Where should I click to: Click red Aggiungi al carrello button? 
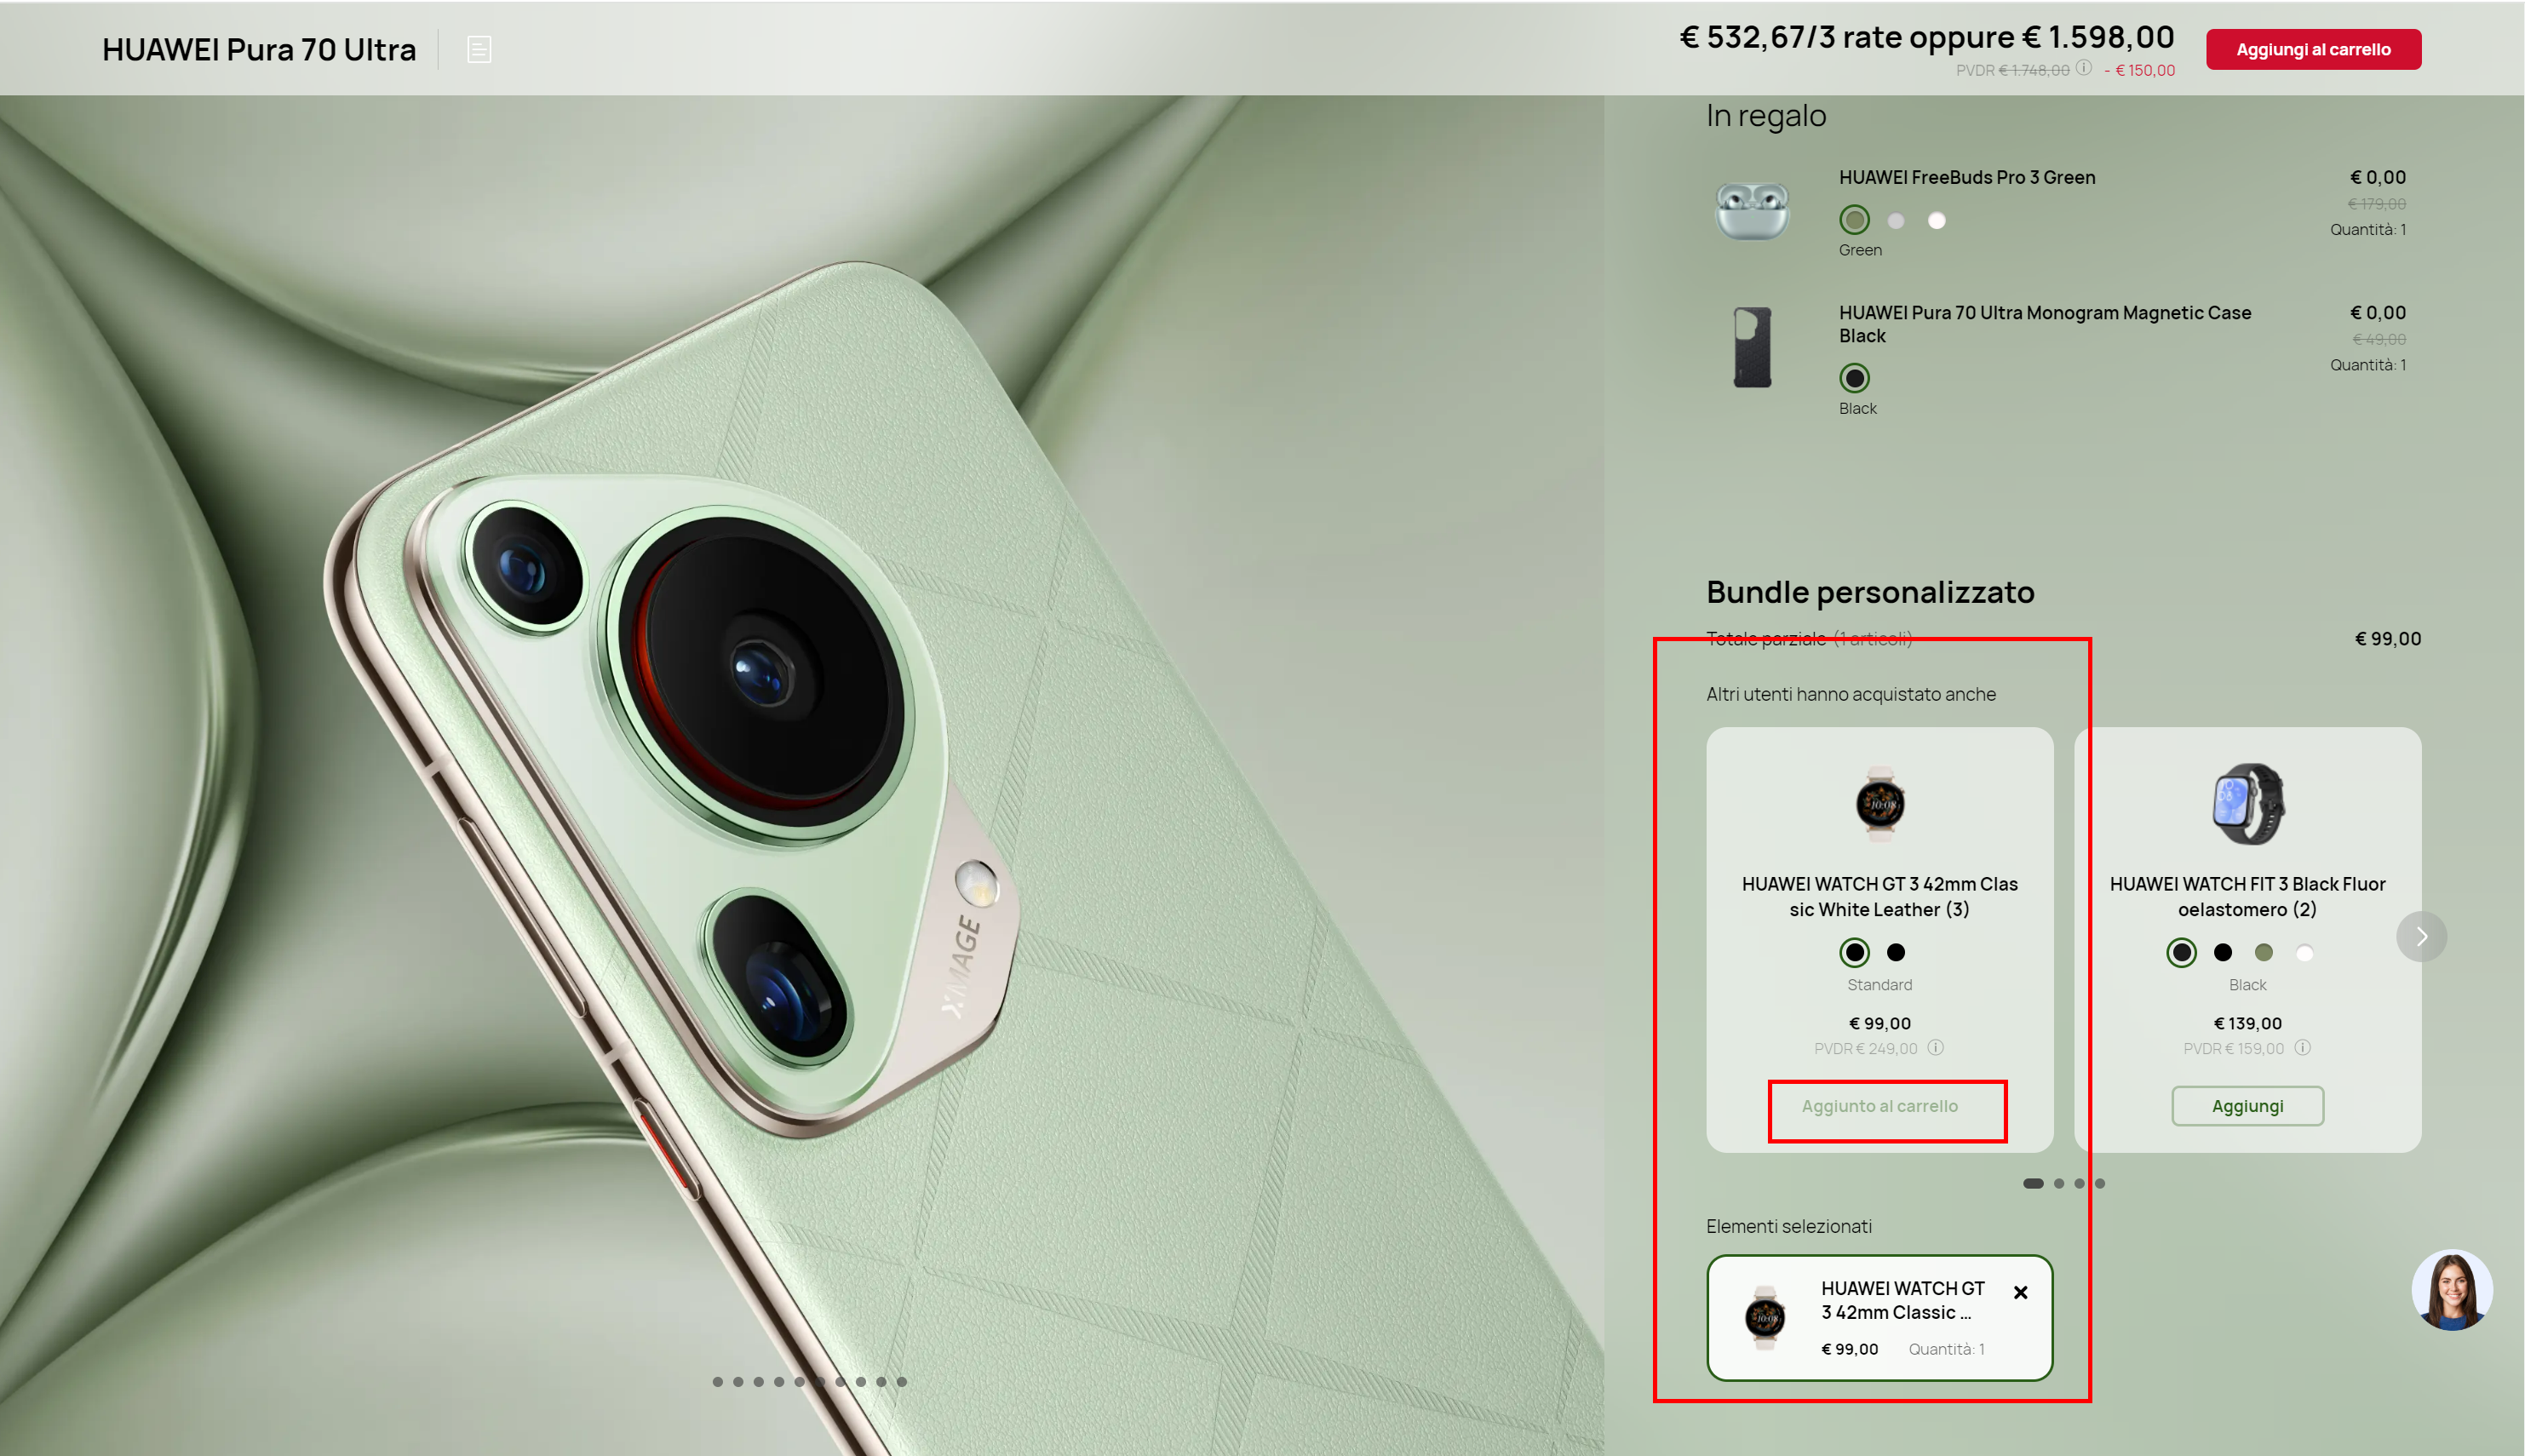tap(2313, 49)
